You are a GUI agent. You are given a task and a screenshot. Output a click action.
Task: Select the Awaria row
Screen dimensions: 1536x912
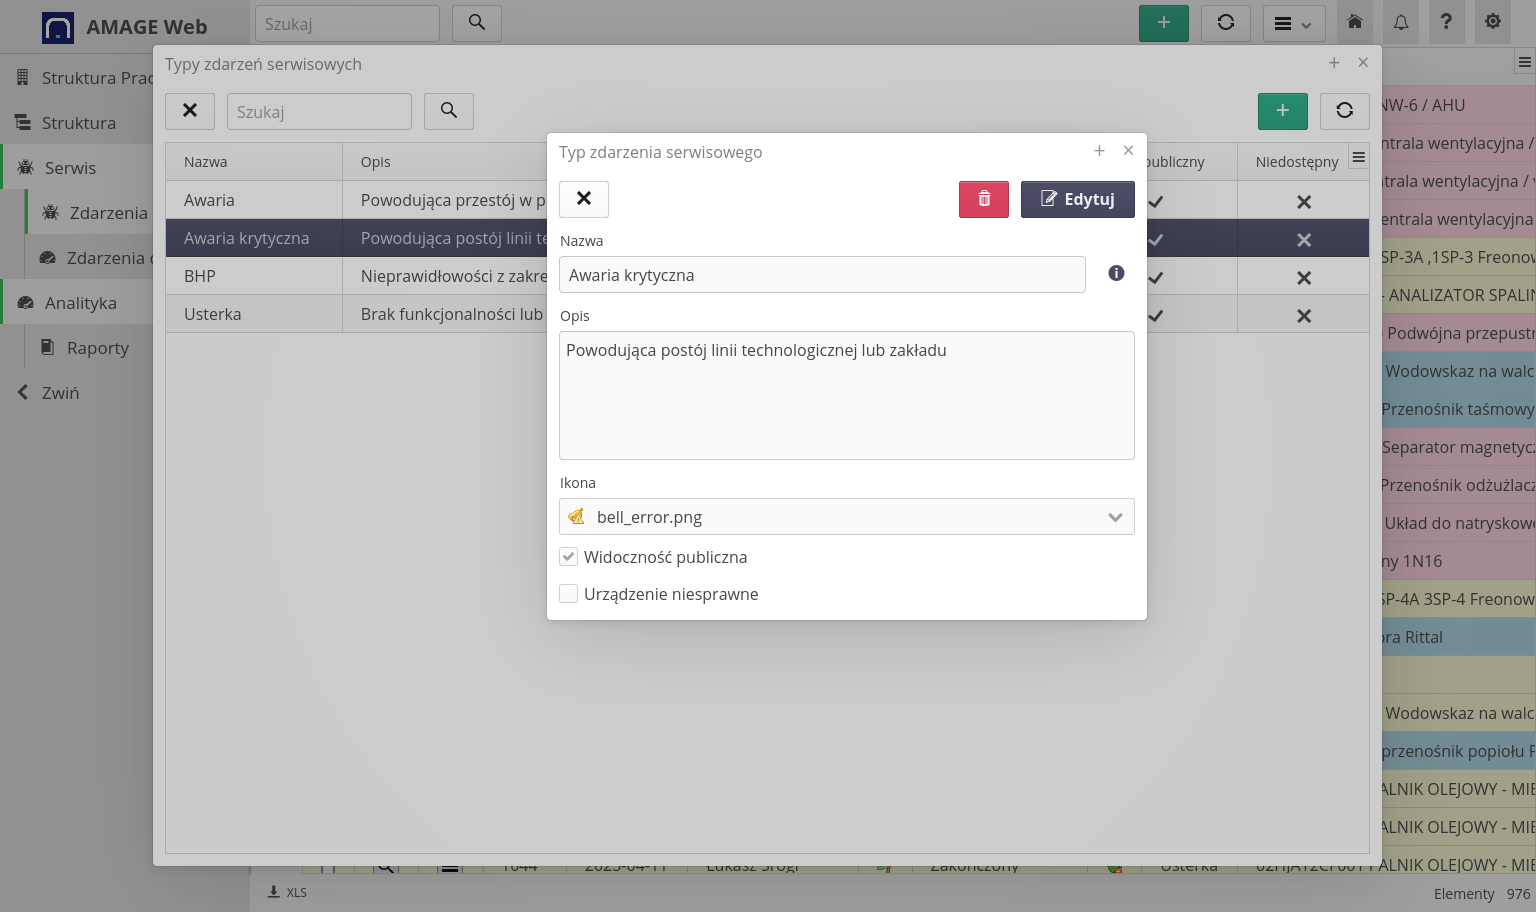767,200
